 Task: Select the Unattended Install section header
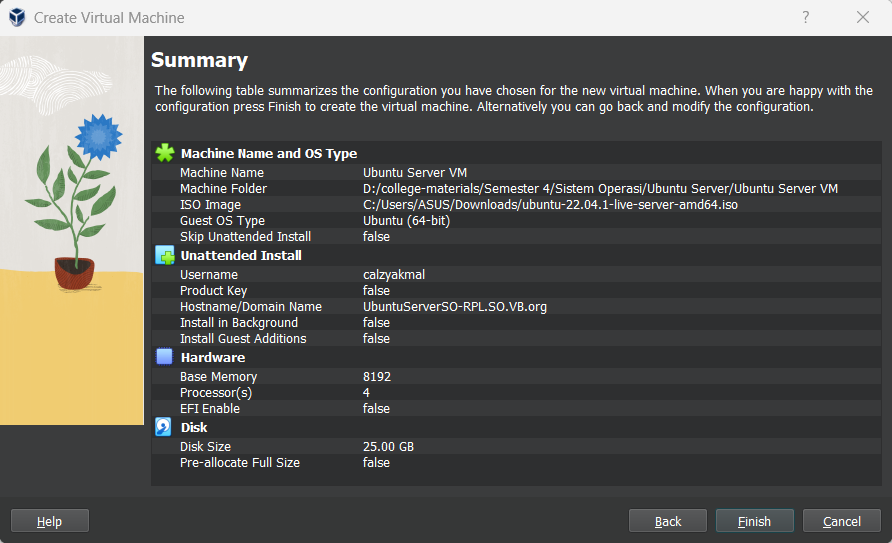pyautogui.click(x=241, y=255)
